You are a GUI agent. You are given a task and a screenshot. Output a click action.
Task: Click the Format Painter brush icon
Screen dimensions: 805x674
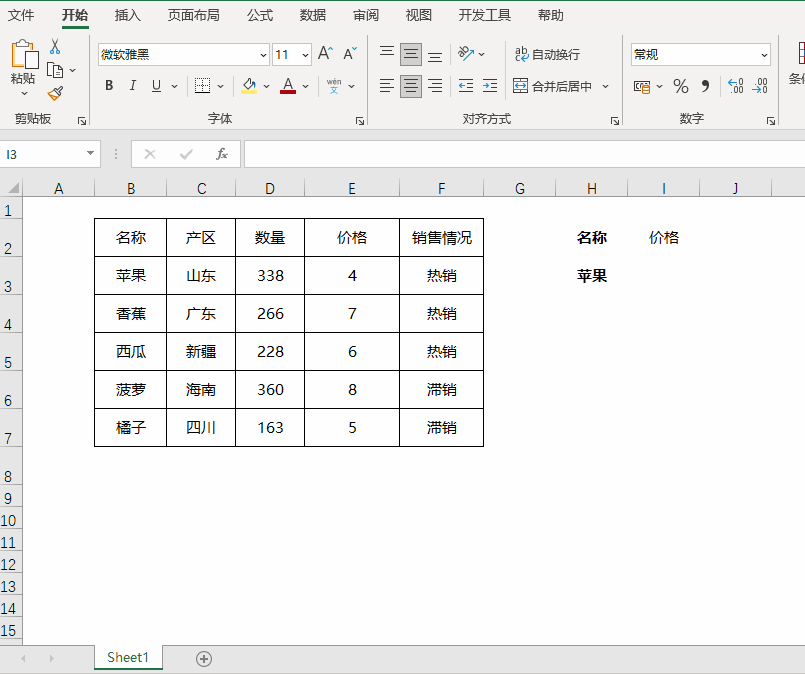click(x=55, y=93)
